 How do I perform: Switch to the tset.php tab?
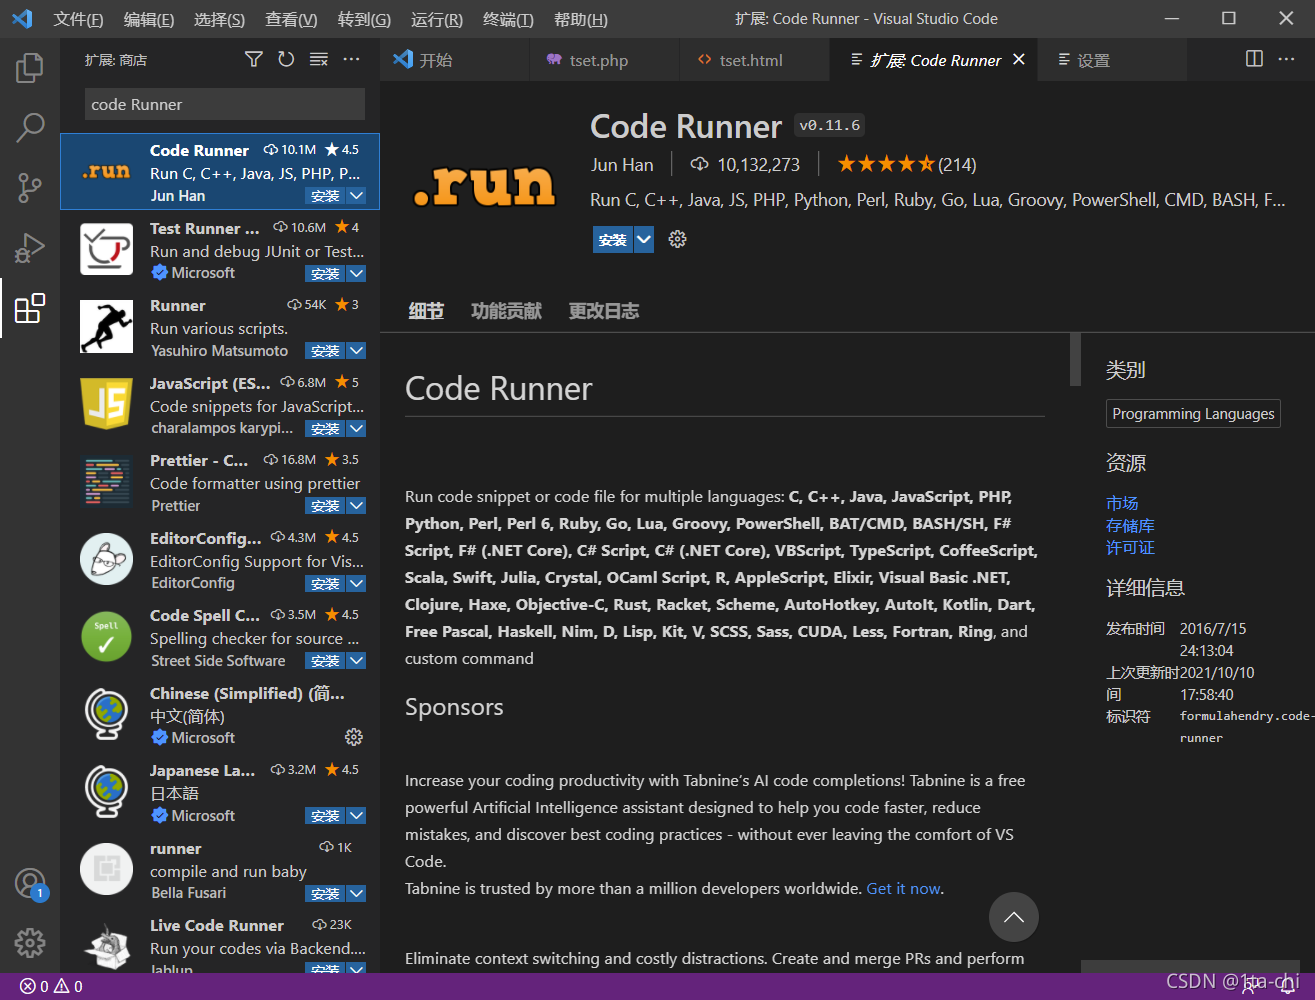click(x=604, y=60)
